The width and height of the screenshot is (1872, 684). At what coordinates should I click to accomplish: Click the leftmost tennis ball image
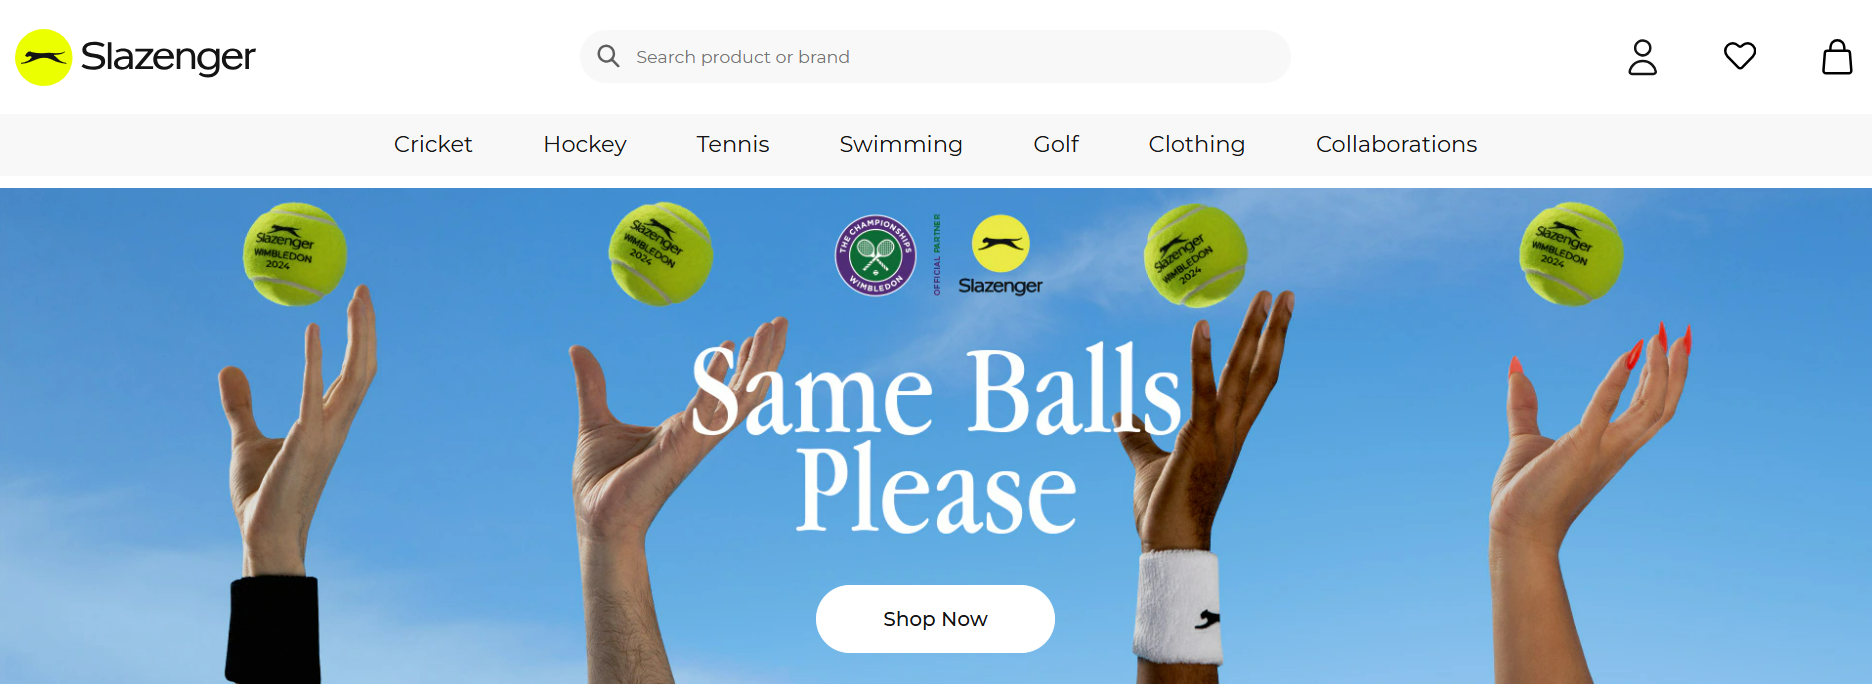pos(295,254)
